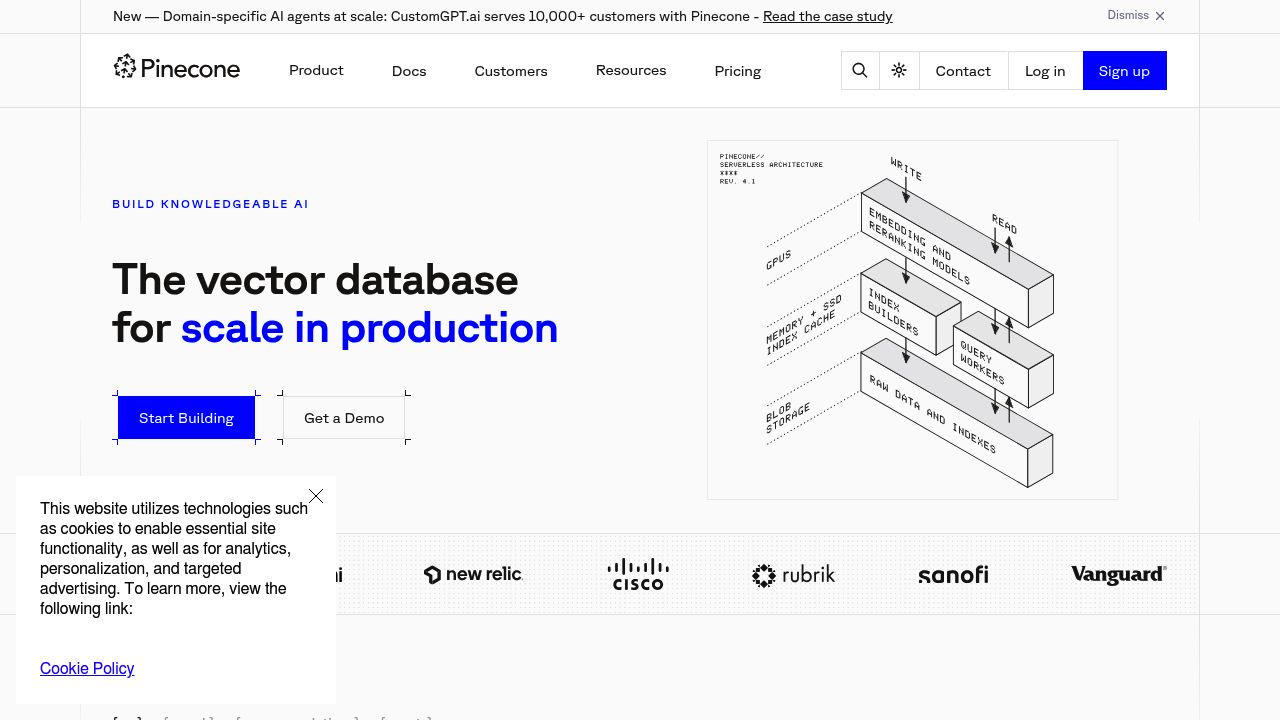The image size is (1280, 720).
Task: Click the Vanguard logo
Action: 1118,574
